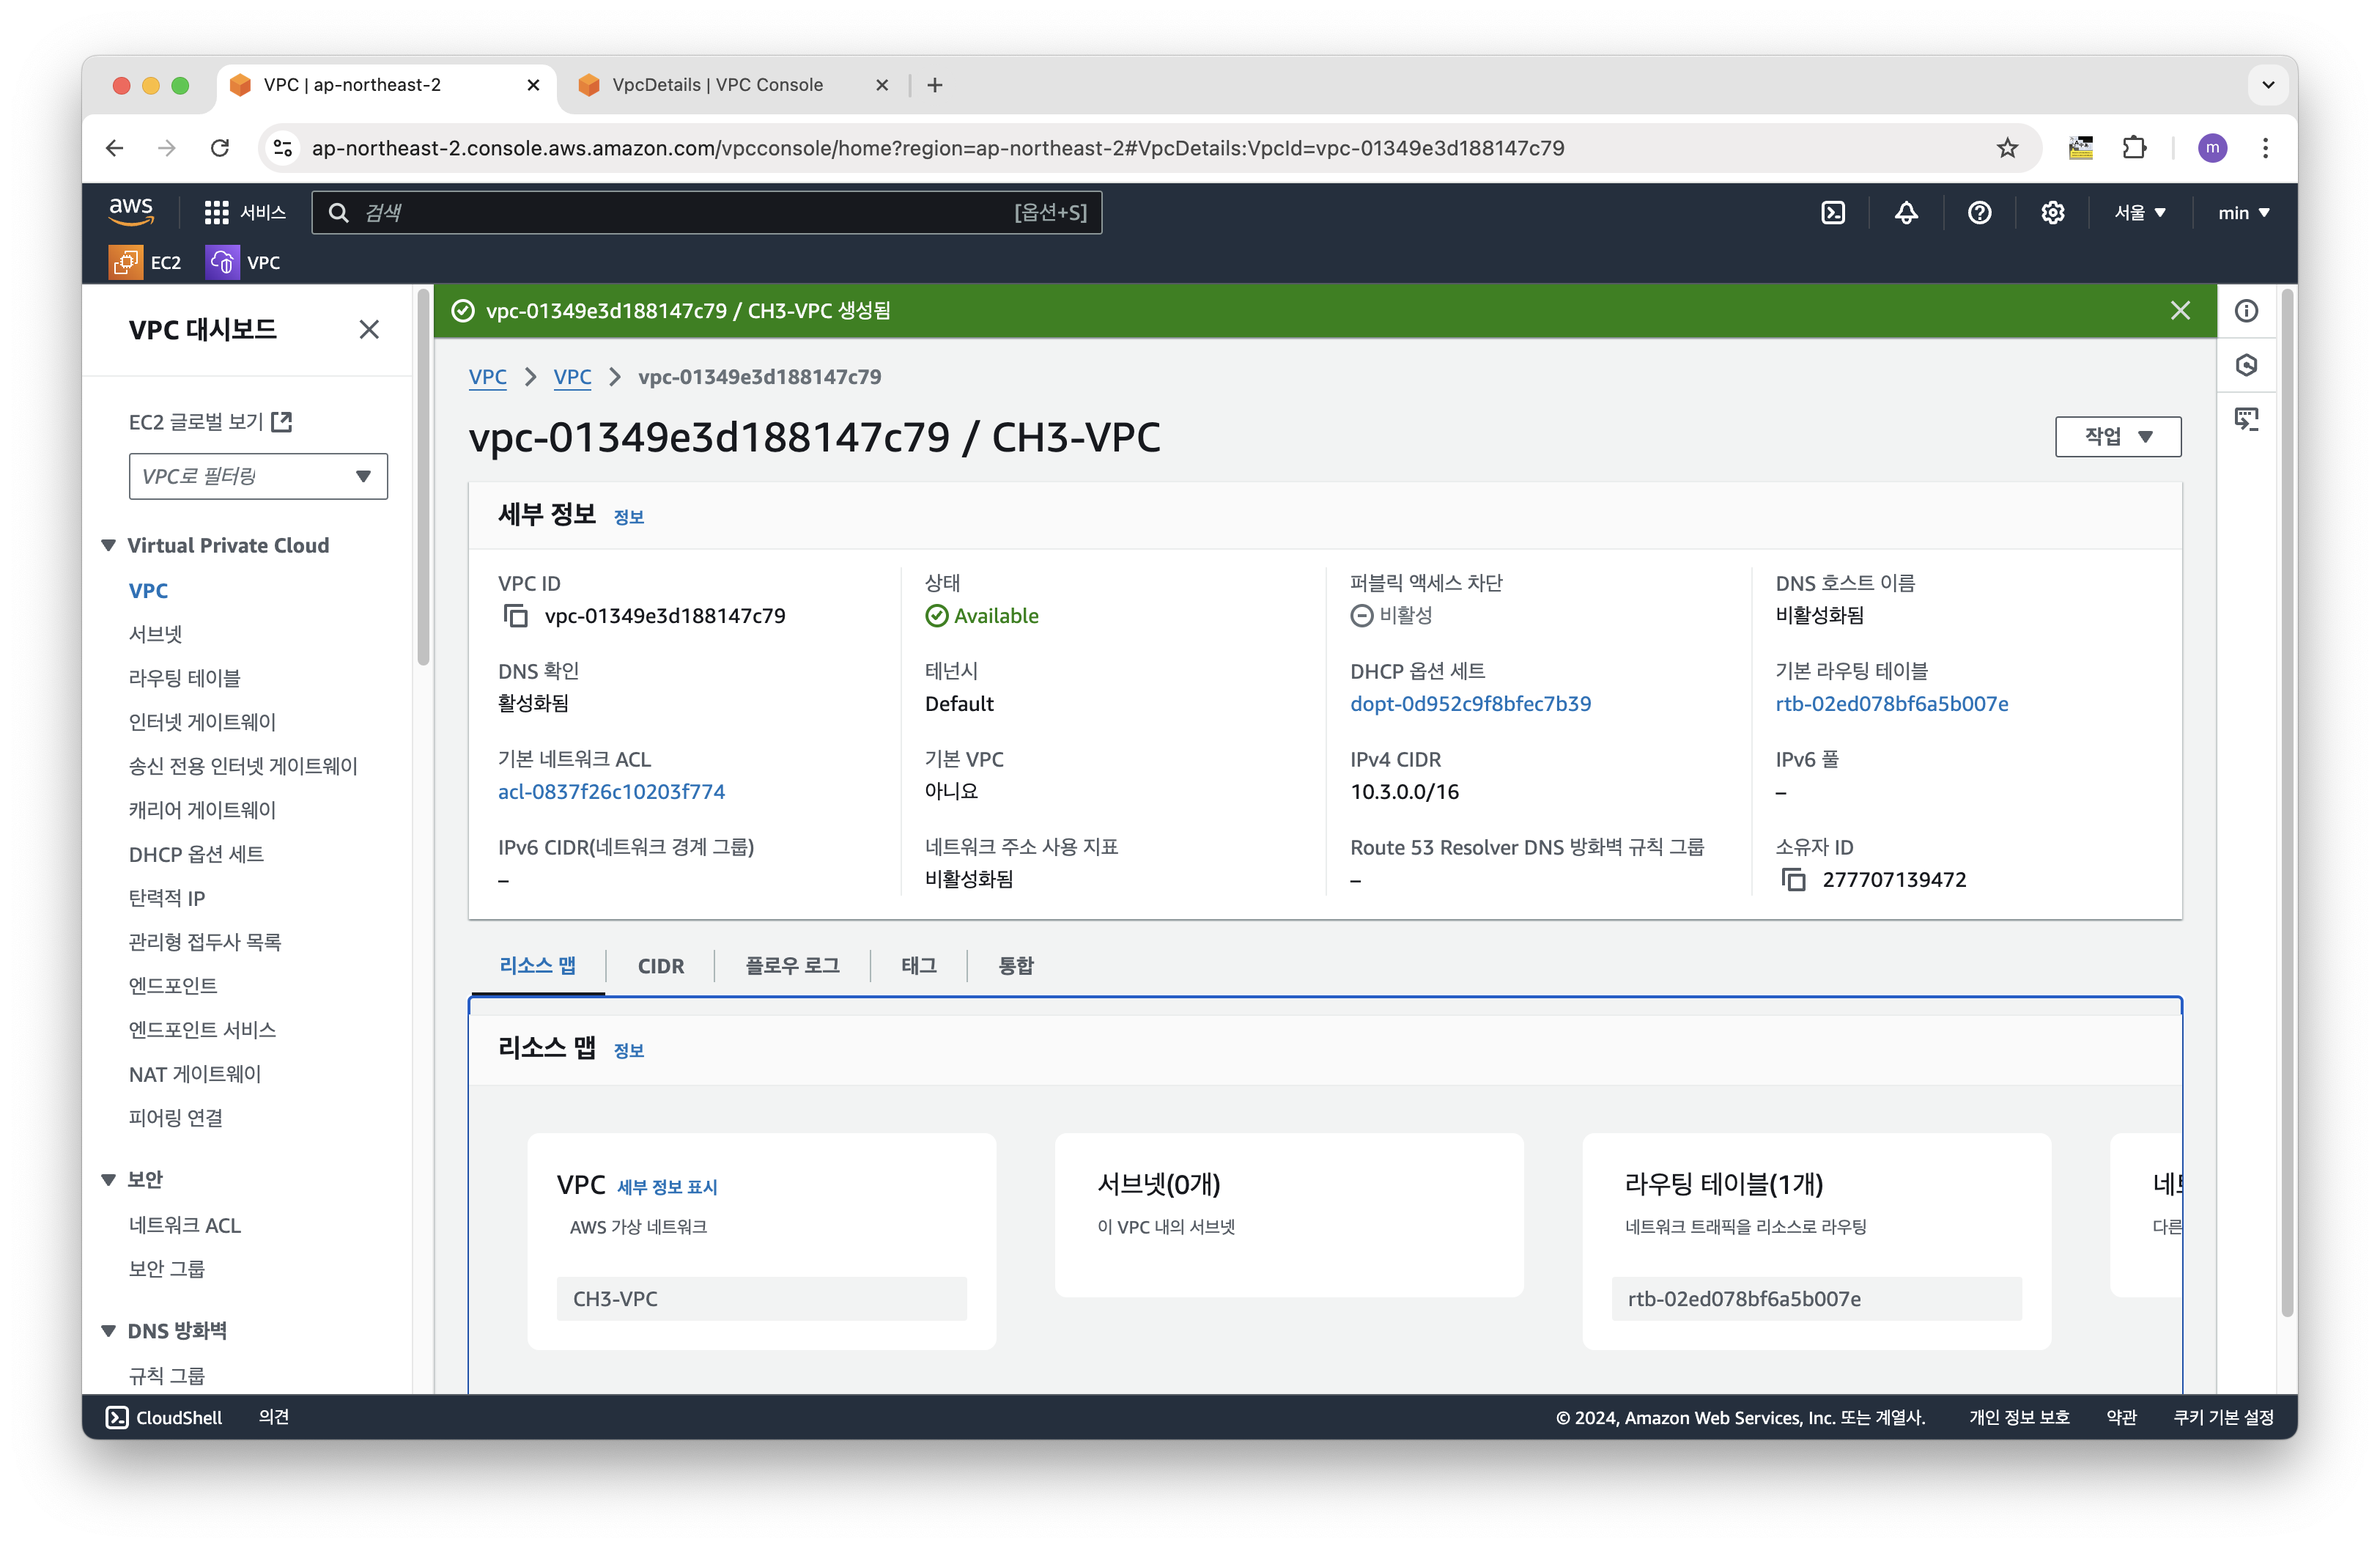Collapse the Virtual Private Cloud section
Image resolution: width=2380 pixels, height=1548 pixels.
(x=109, y=546)
